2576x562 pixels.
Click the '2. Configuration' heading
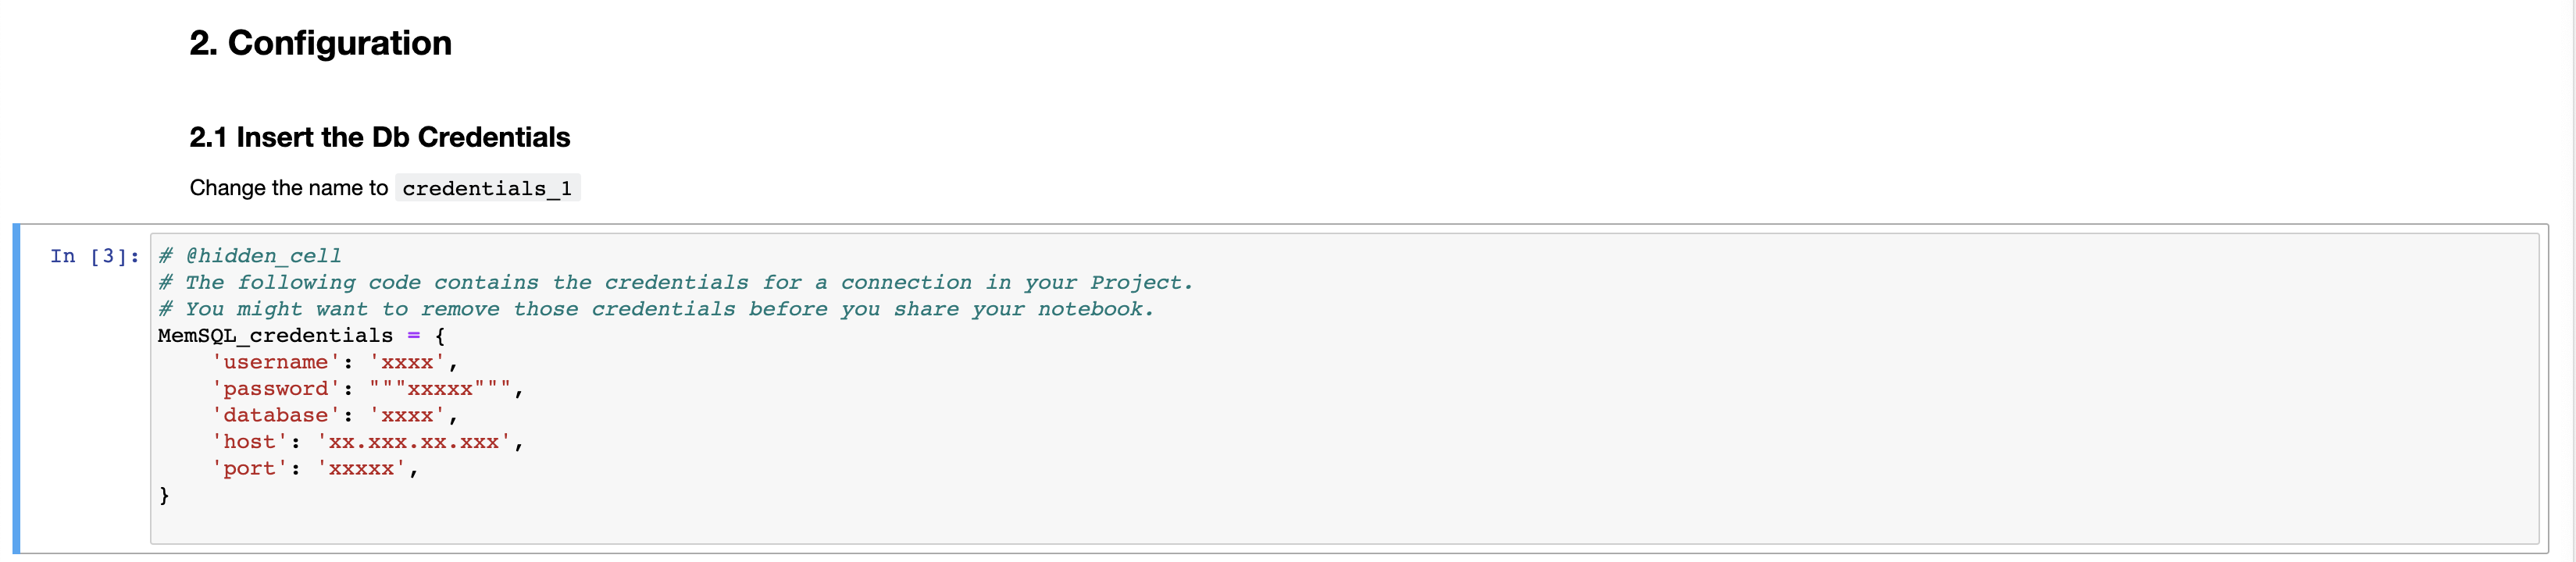click(320, 43)
